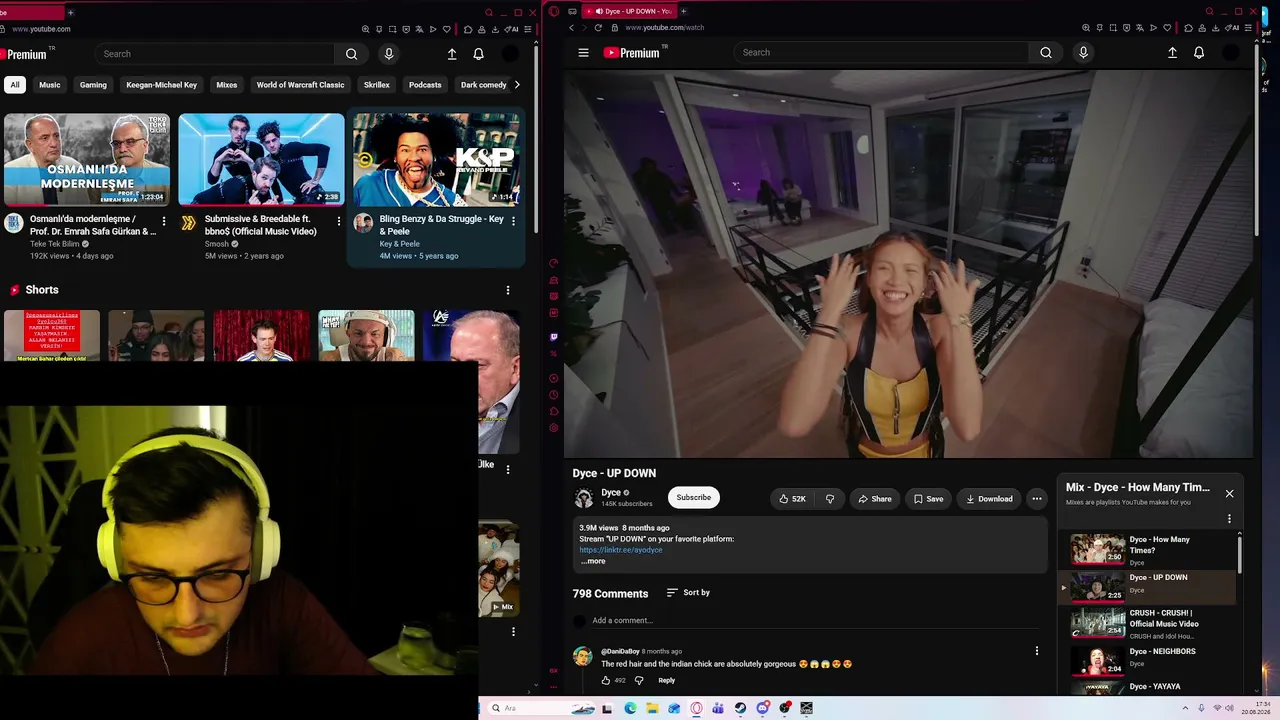The height and width of the screenshot is (720, 1280).
Task: Go back in the Dyce video window
Action: tap(571, 28)
